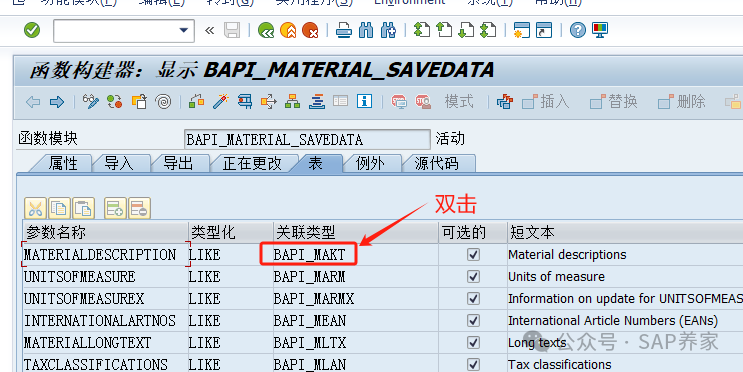743x372 pixels.
Task: Display object list hierarchy icon
Action: click(293, 101)
